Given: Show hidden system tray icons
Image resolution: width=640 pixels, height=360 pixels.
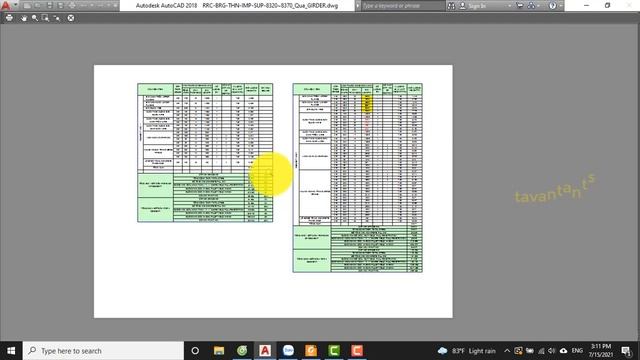Looking at the screenshot, I should point(507,351).
